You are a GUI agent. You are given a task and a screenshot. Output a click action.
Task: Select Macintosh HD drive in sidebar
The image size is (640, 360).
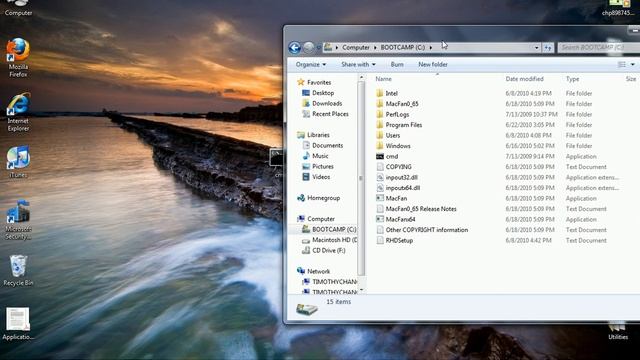(329, 240)
